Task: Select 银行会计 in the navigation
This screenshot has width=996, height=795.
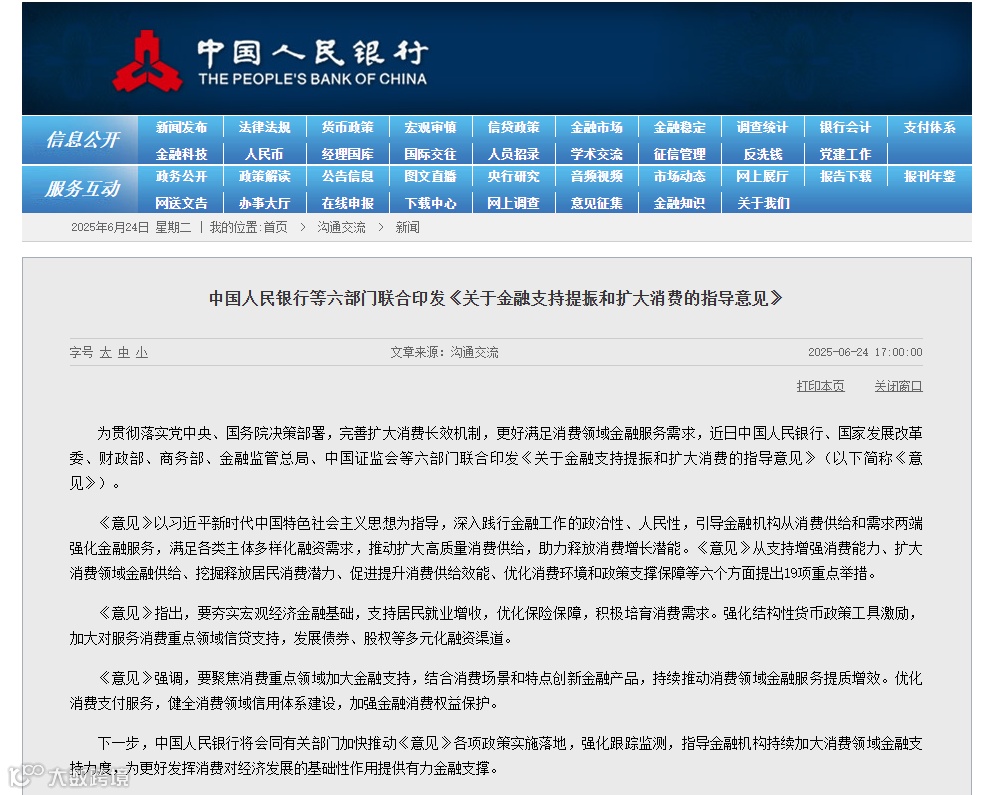Action: pyautogui.click(x=845, y=127)
